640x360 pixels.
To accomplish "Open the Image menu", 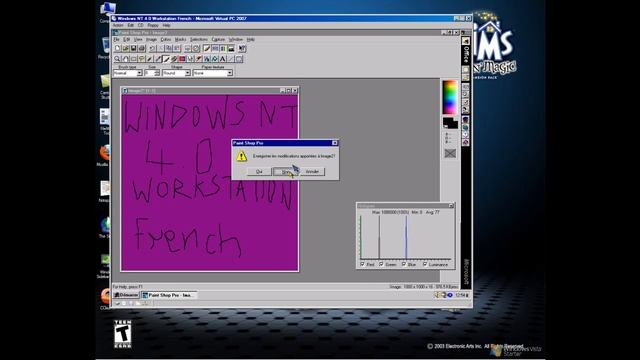I will click(x=151, y=39).
